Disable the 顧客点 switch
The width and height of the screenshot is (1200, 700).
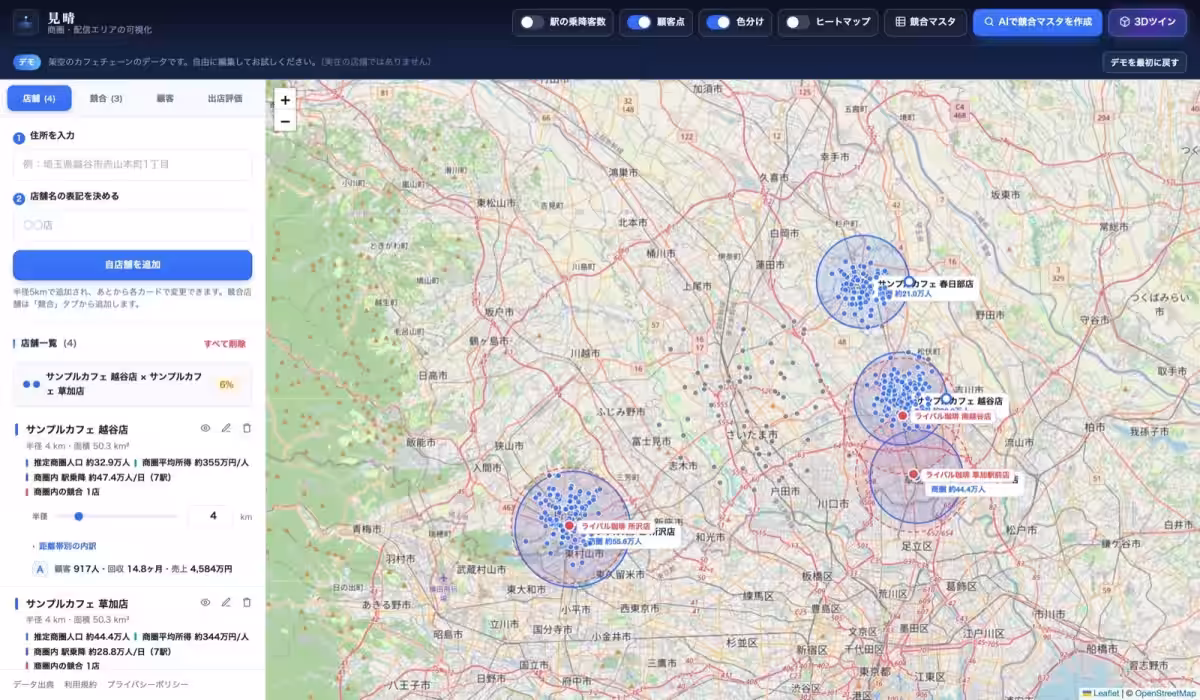[639, 22]
